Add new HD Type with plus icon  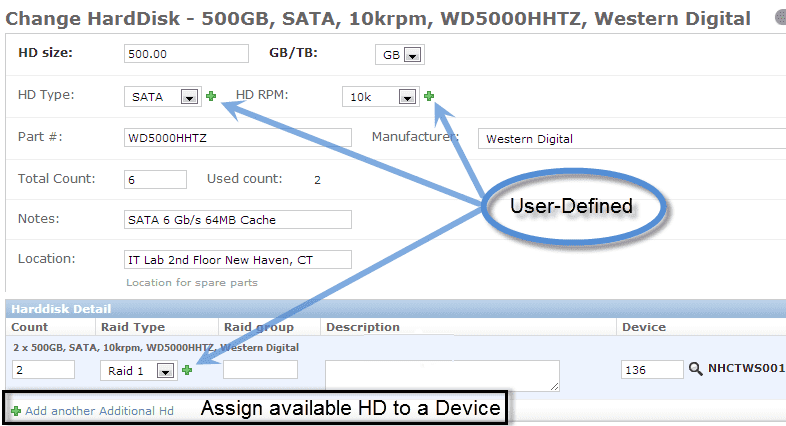[x=211, y=96]
